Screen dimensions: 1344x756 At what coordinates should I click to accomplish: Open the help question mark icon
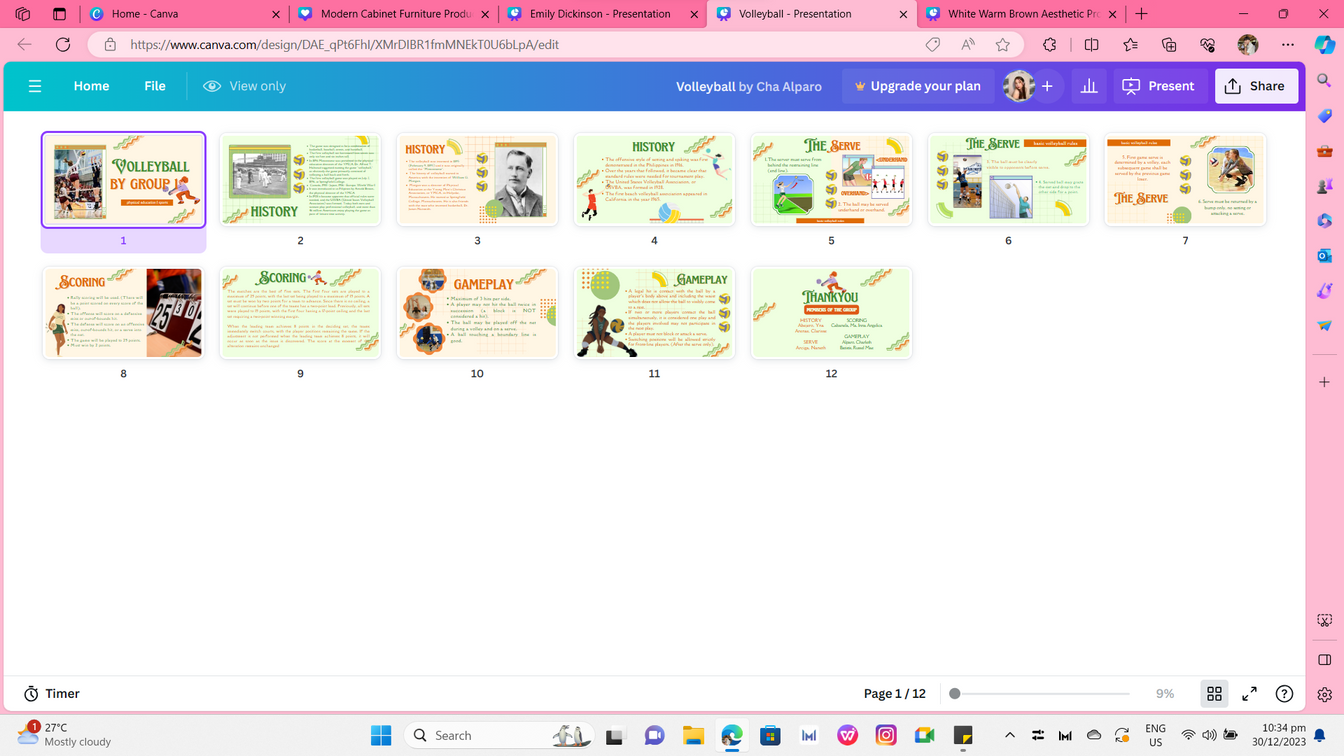[1285, 693]
